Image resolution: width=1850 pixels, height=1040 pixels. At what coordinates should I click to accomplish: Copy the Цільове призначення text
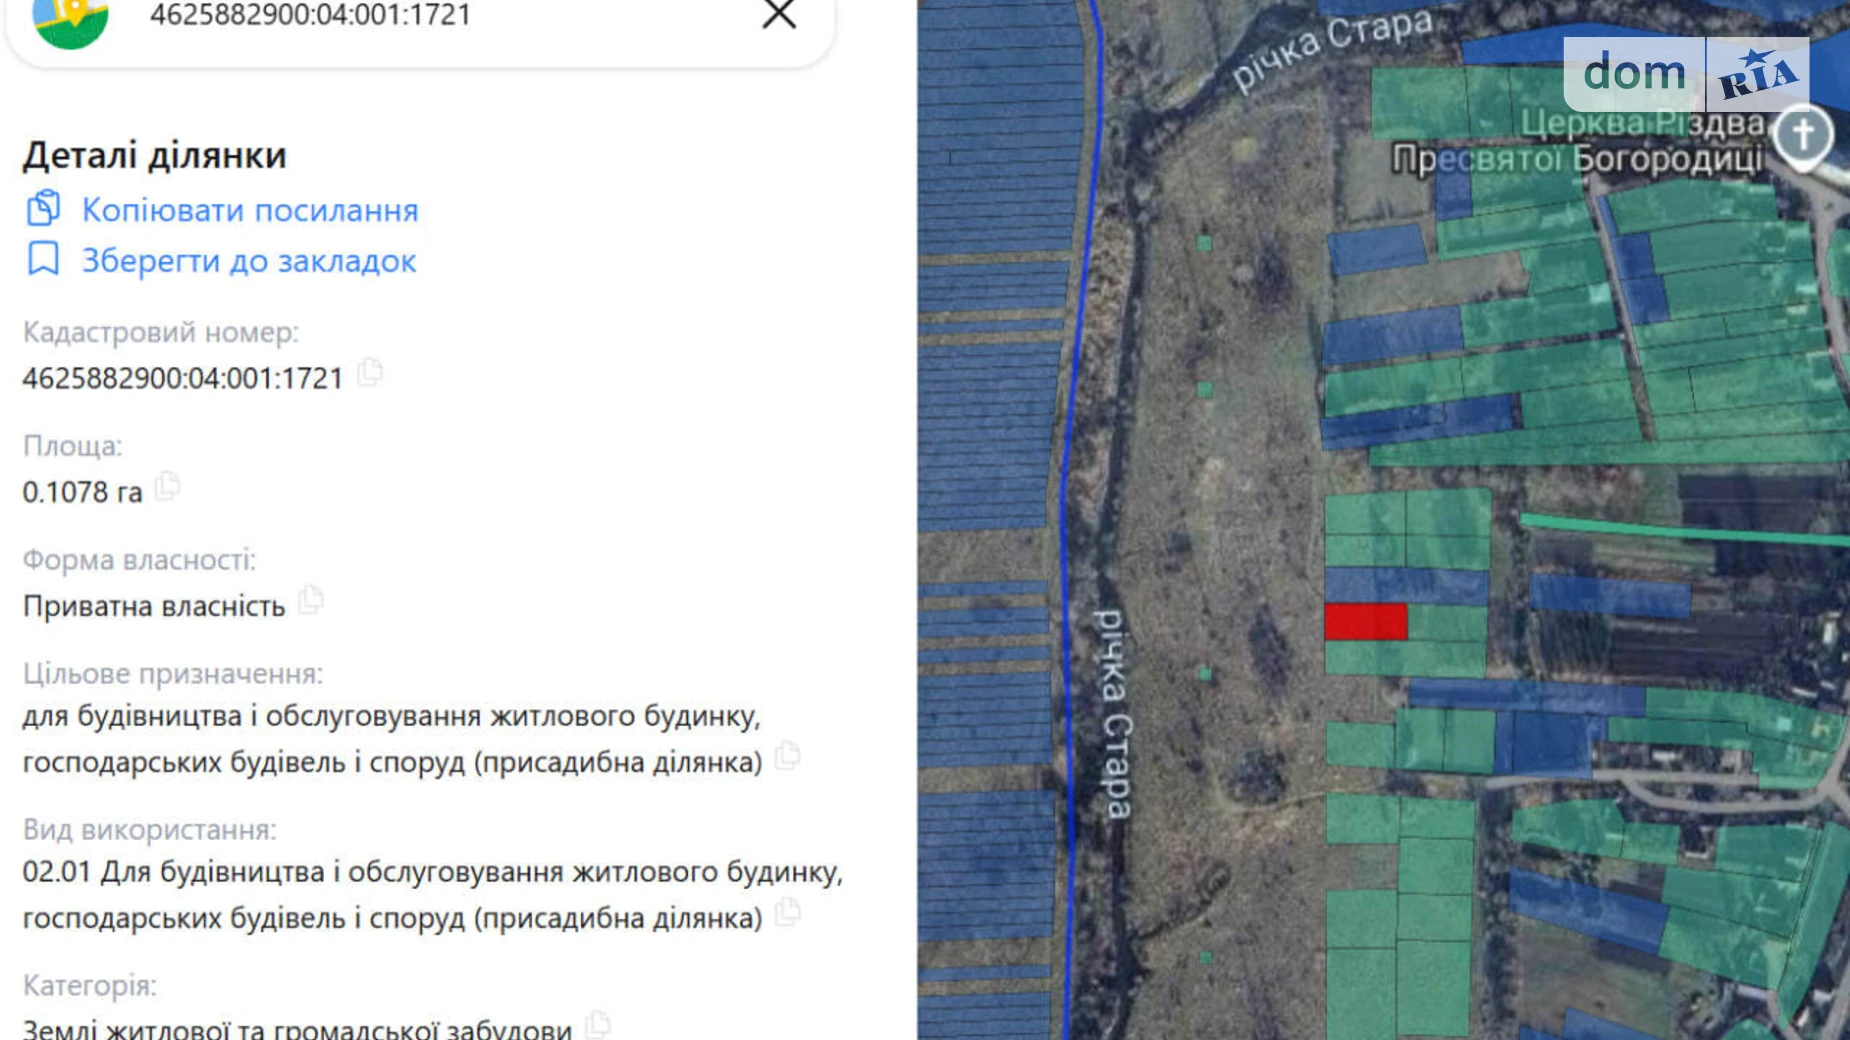pyautogui.click(x=788, y=757)
